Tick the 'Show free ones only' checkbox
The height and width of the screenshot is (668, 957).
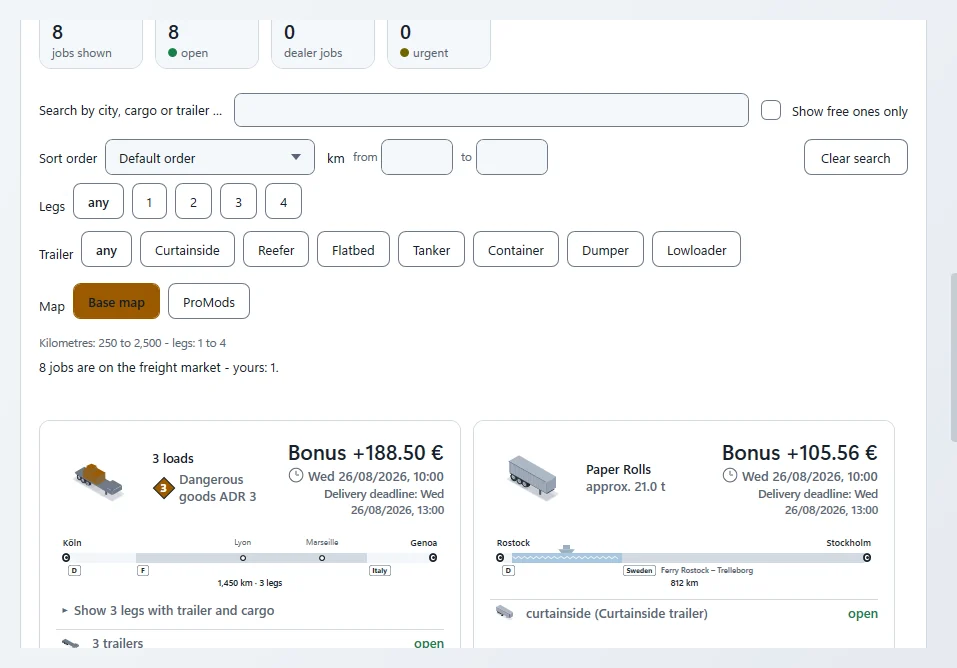771,111
